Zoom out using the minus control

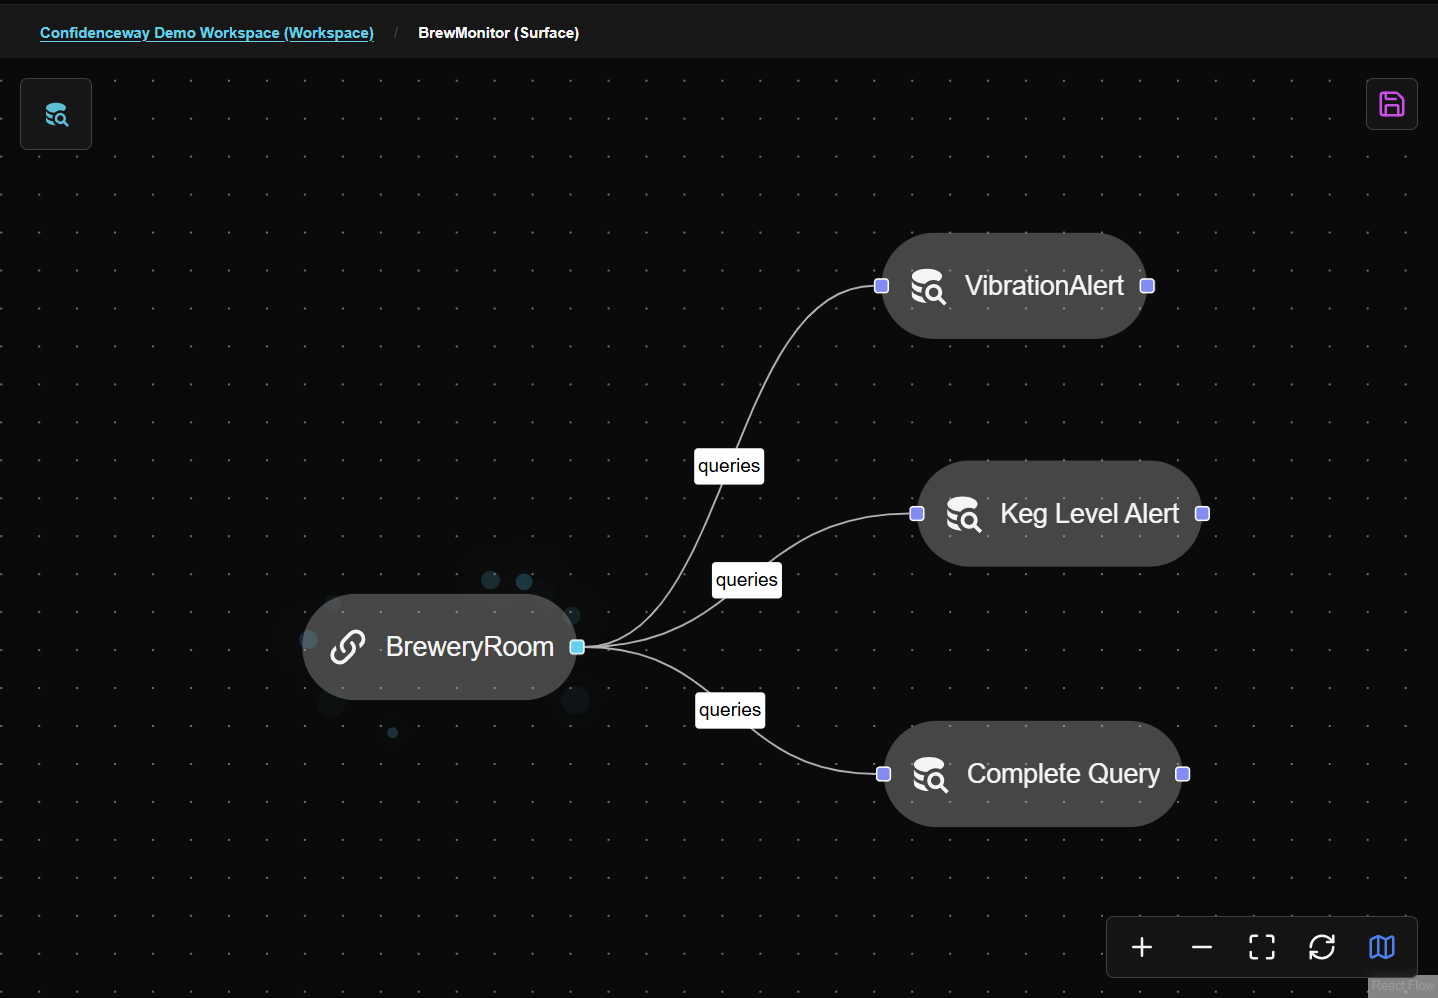(x=1202, y=947)
